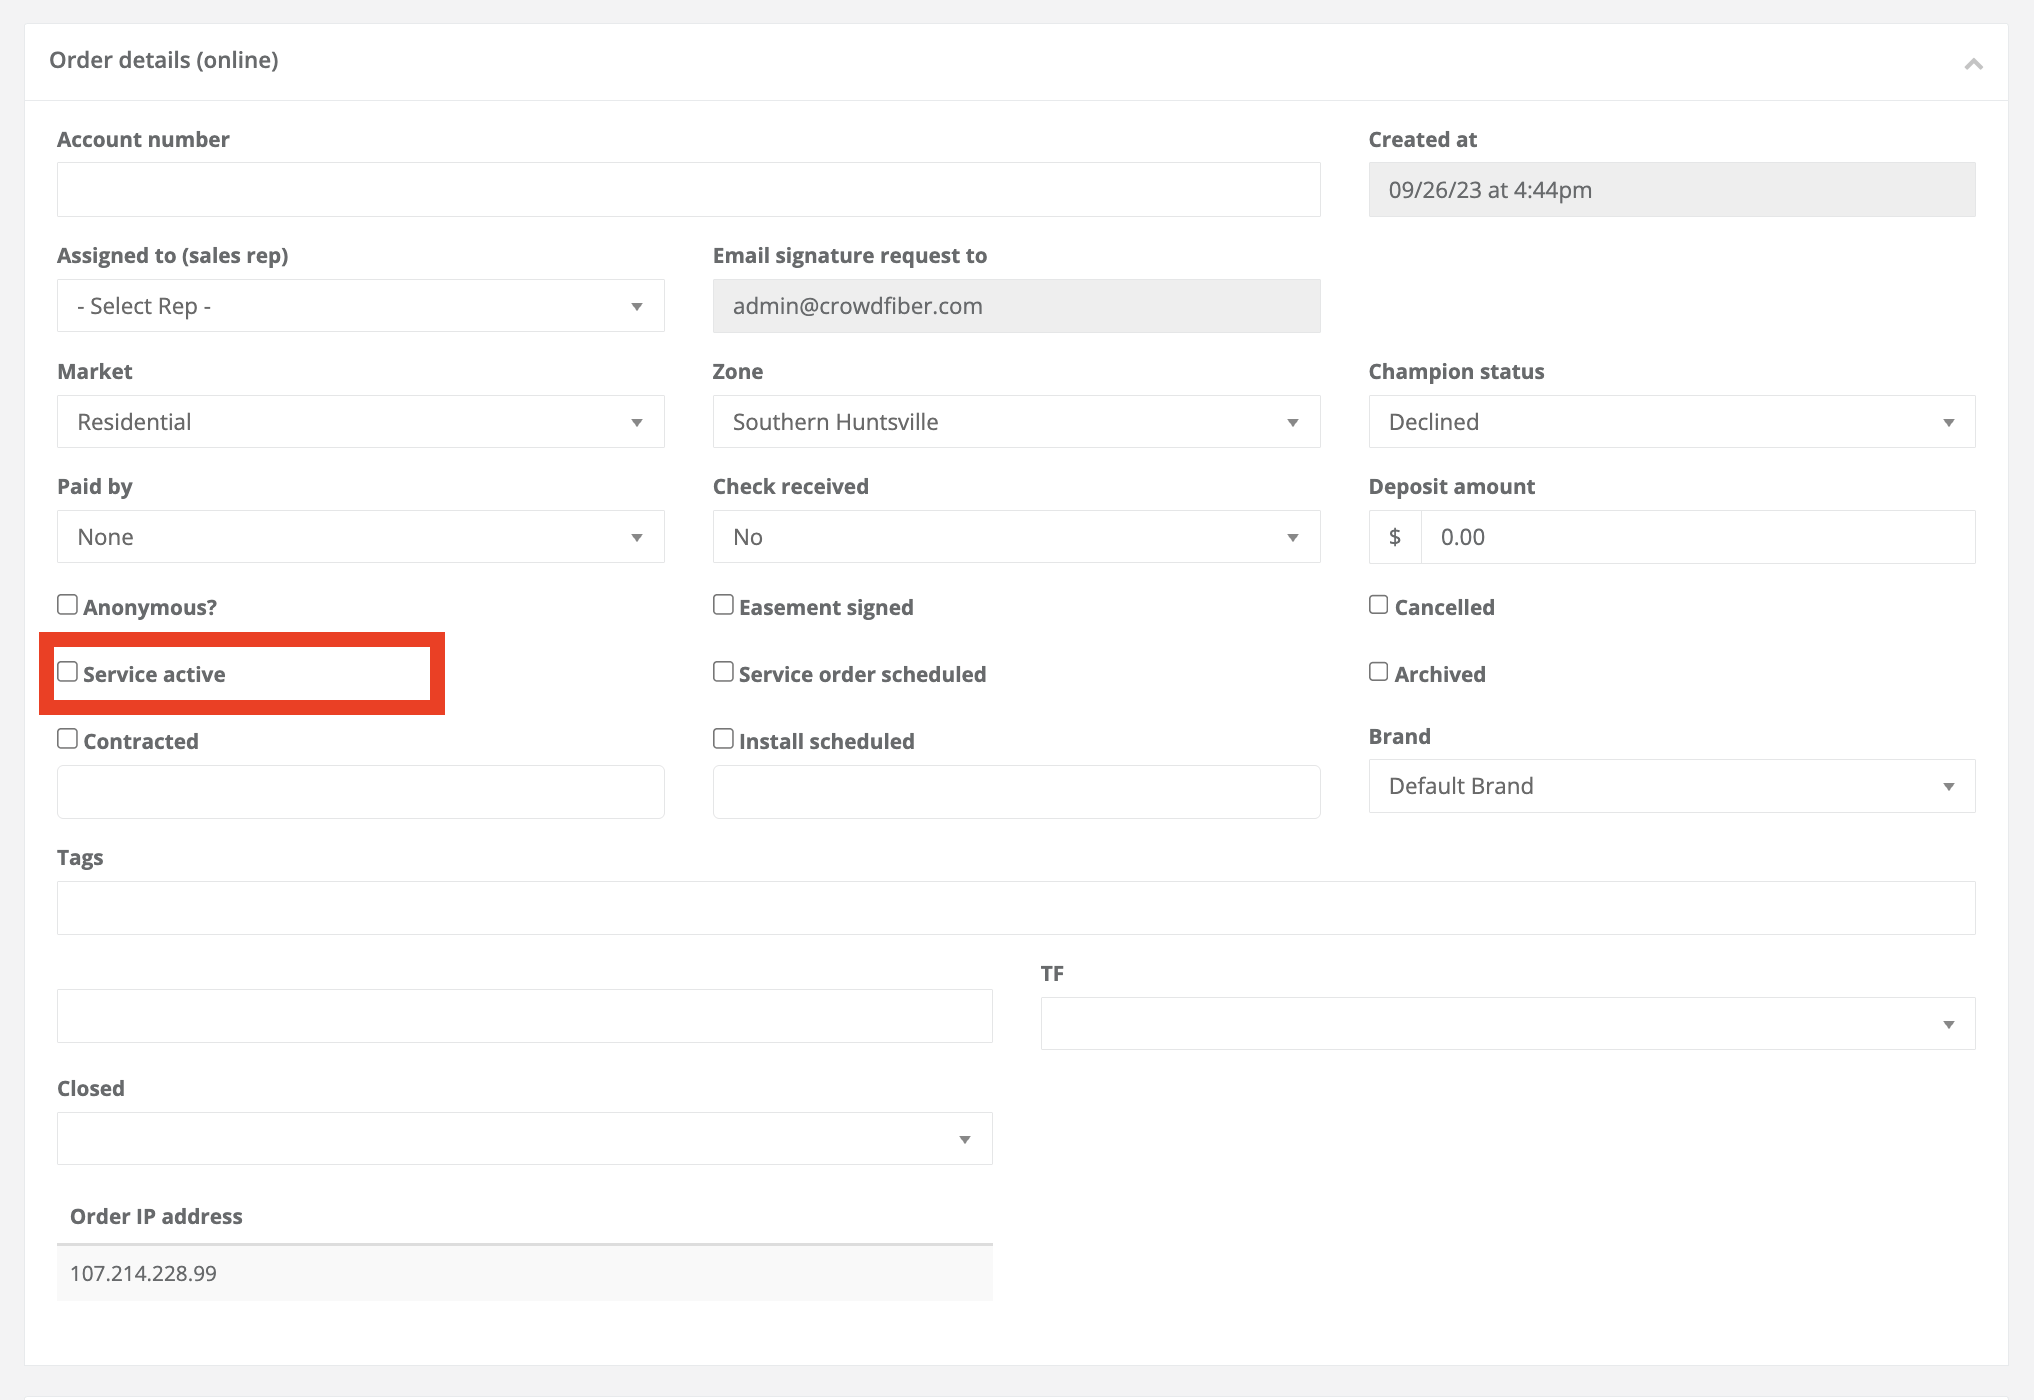Enable the Anonymous? checkbox

pyautogui.click(x=68, y=605)
